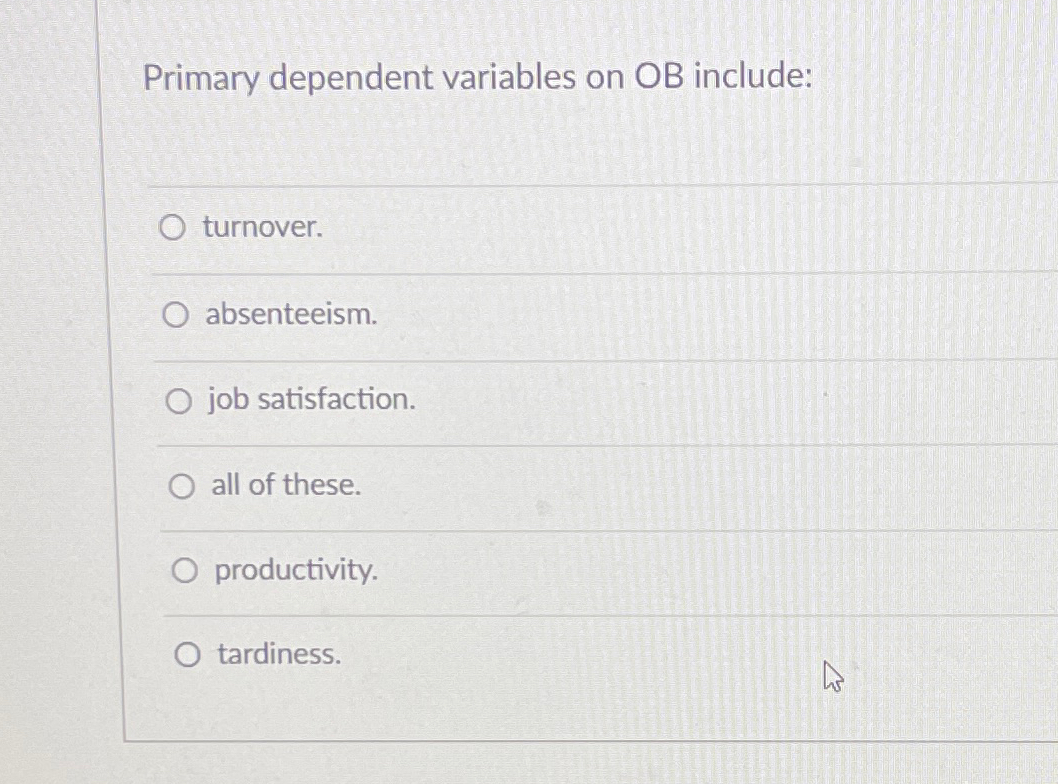Click the answer label reading all of these

(x=285, y=486)
